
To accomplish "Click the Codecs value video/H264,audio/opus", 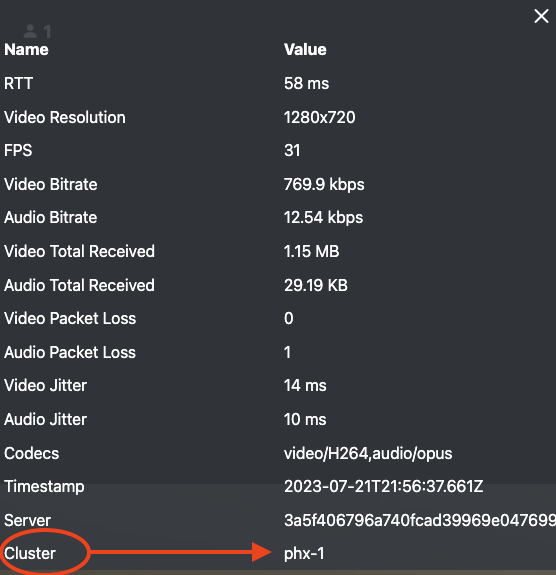I will [x=368, y=454].
